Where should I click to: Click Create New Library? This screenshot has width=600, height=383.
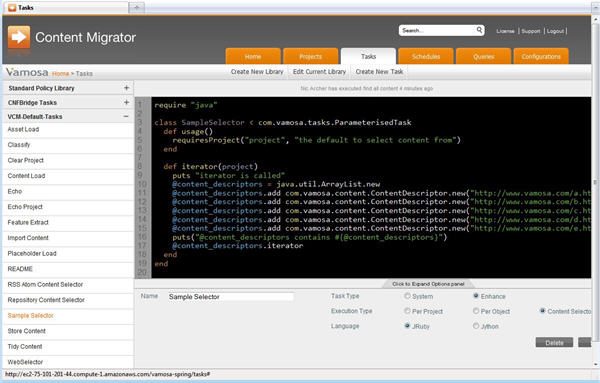pyautogui.click(x=257, y=72)
